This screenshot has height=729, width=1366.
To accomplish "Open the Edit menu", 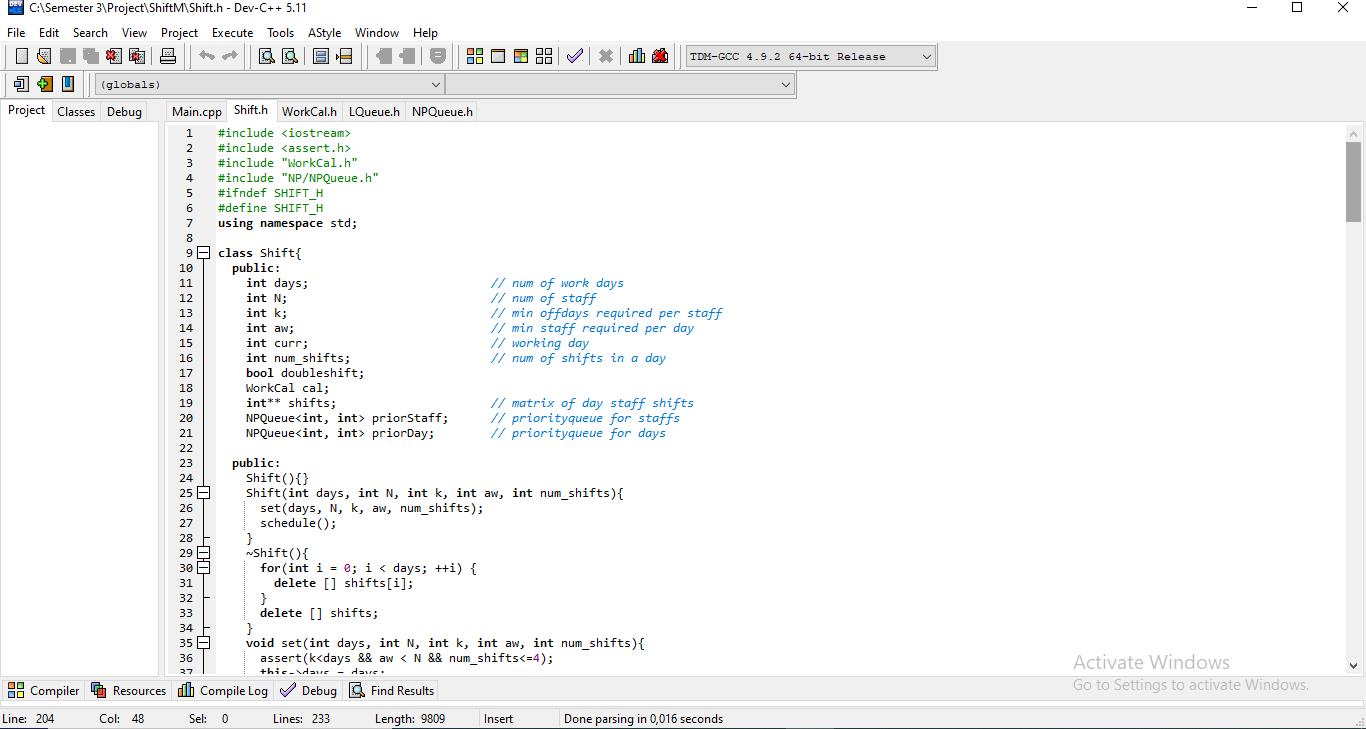I will tap(49, 33).
